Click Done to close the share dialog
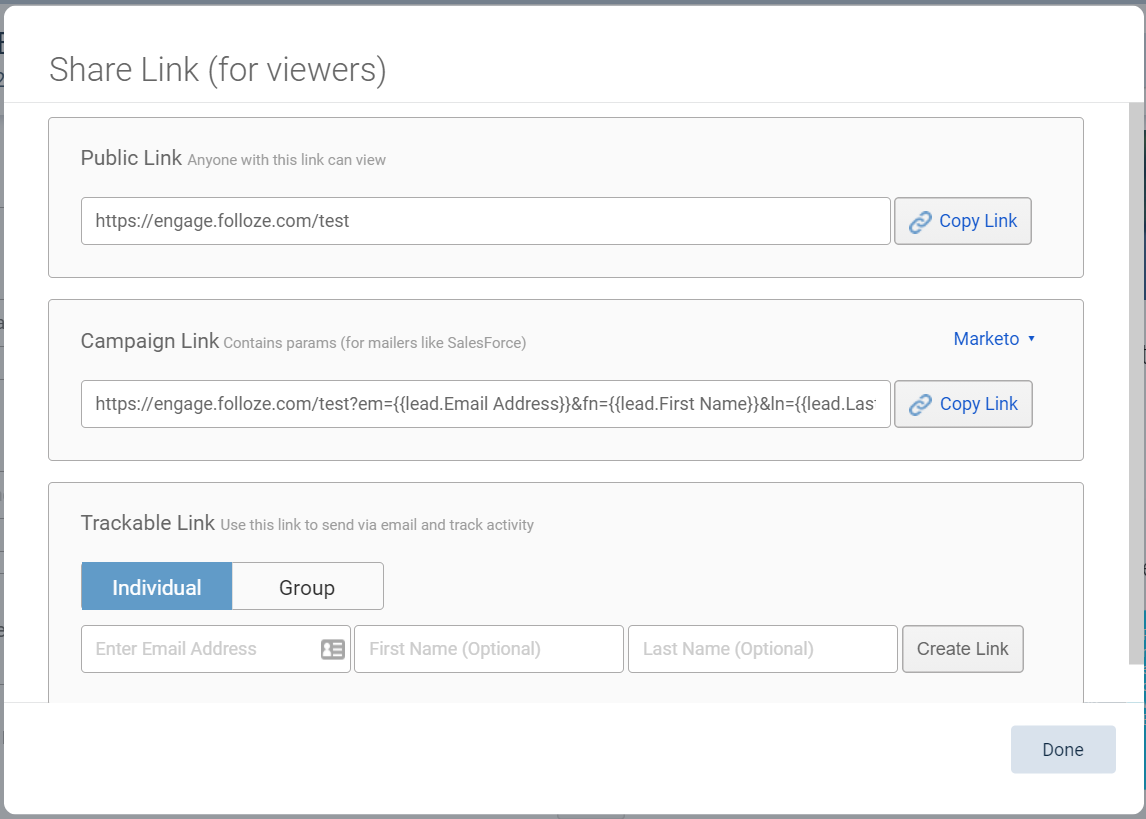The image size is (1146, 819). click(x=1062, y=750)
